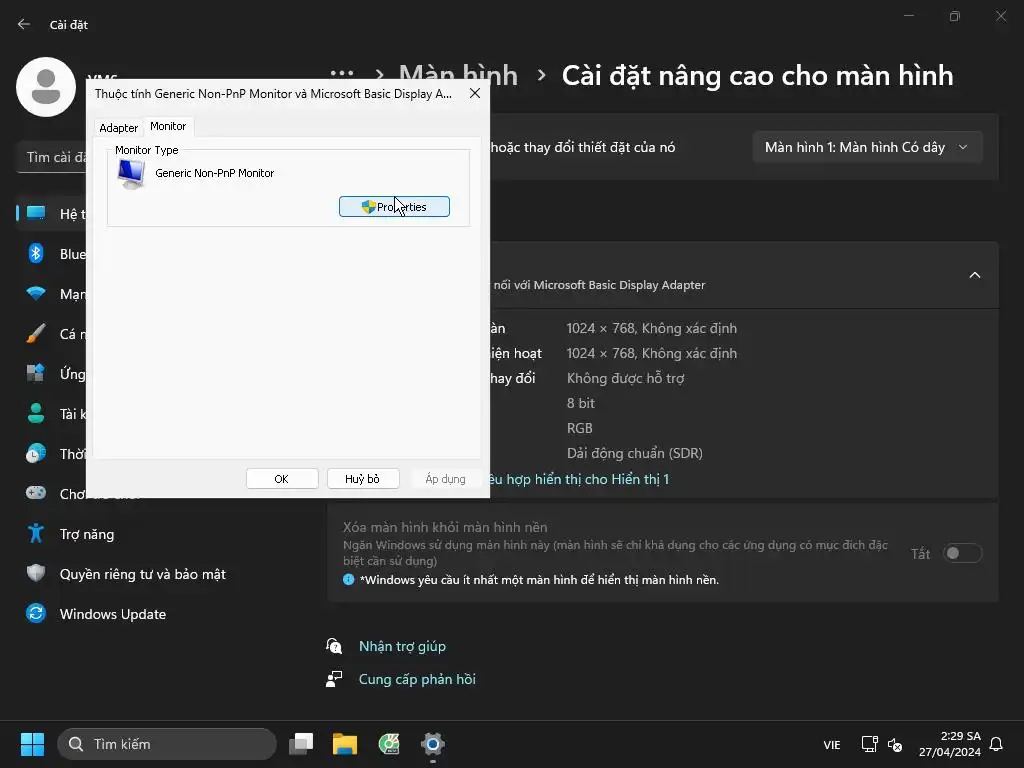Viewport: 1024px width, 768px height.
Task: Click the Generic Non-PnP Monitor icon
Action: pos(131,174)
